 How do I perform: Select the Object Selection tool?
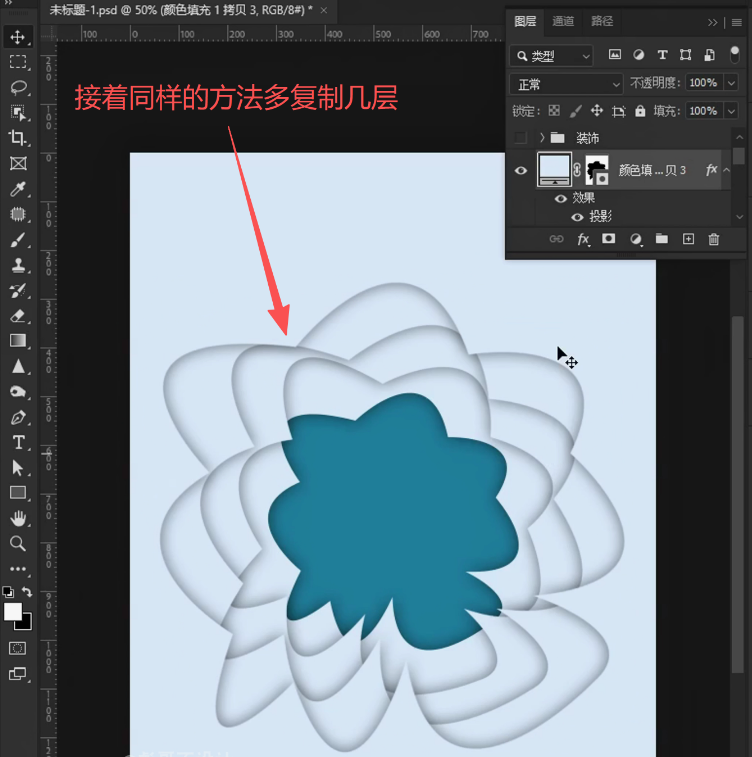[x=18, y=113]
